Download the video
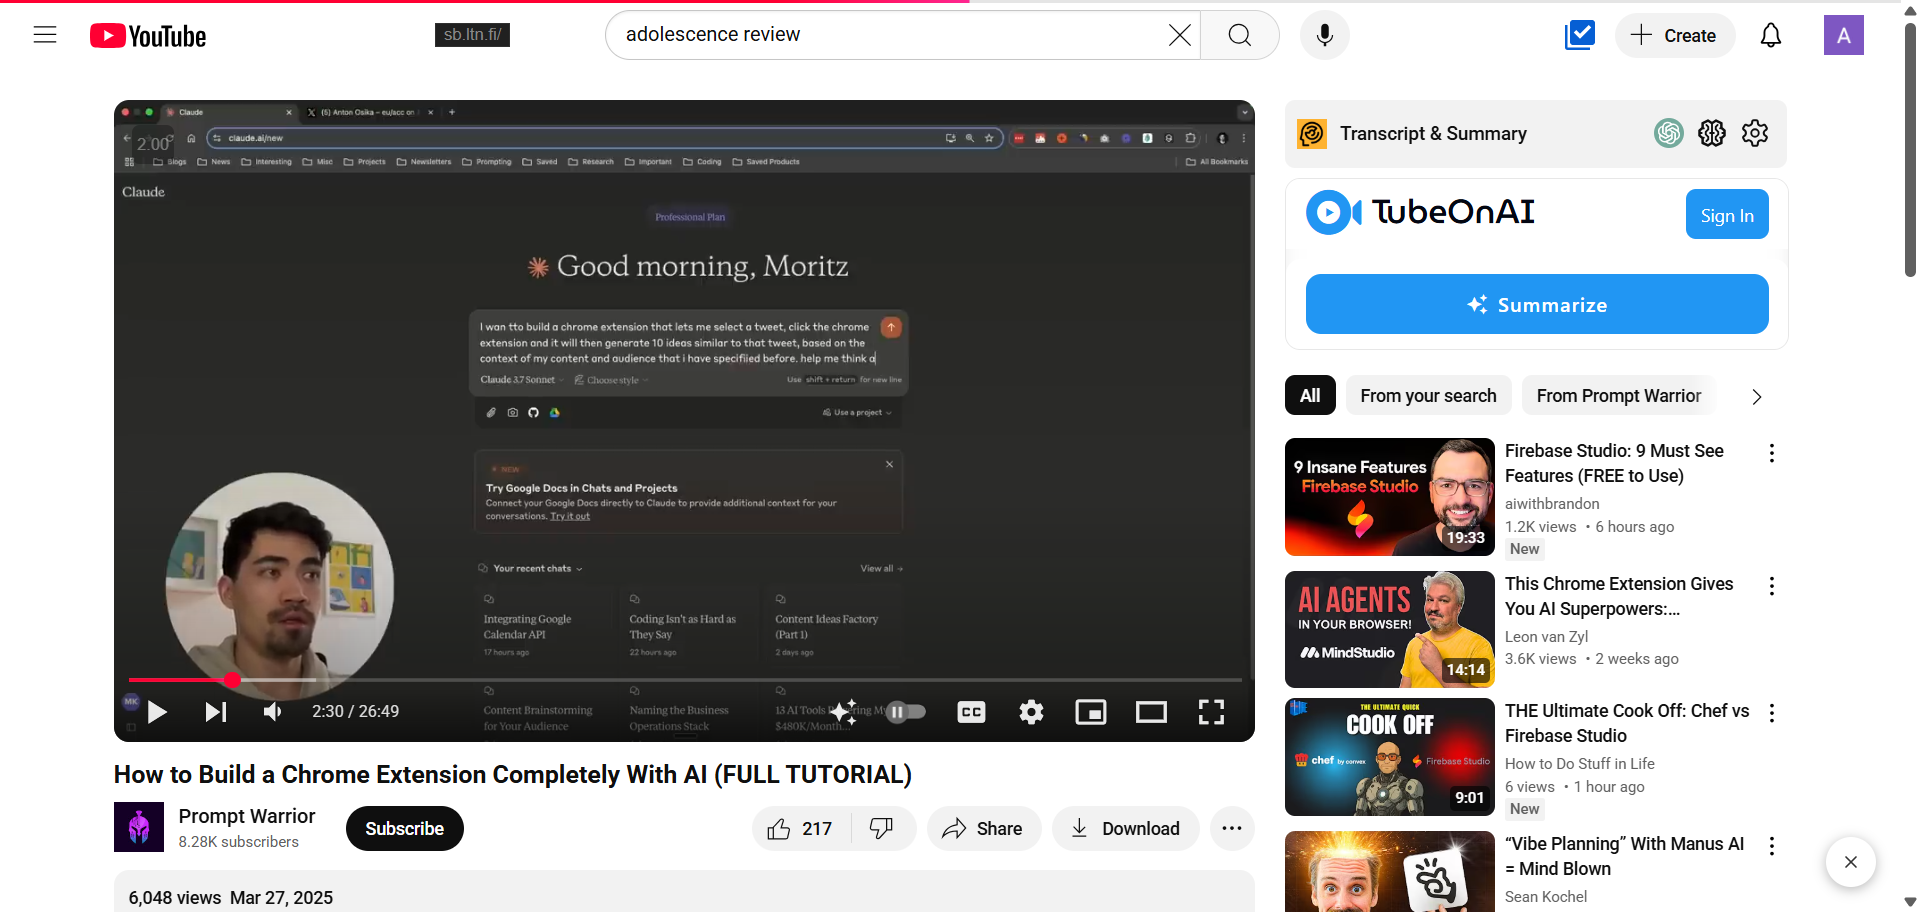The image size is (1920, 912). tap(1125, 829)
